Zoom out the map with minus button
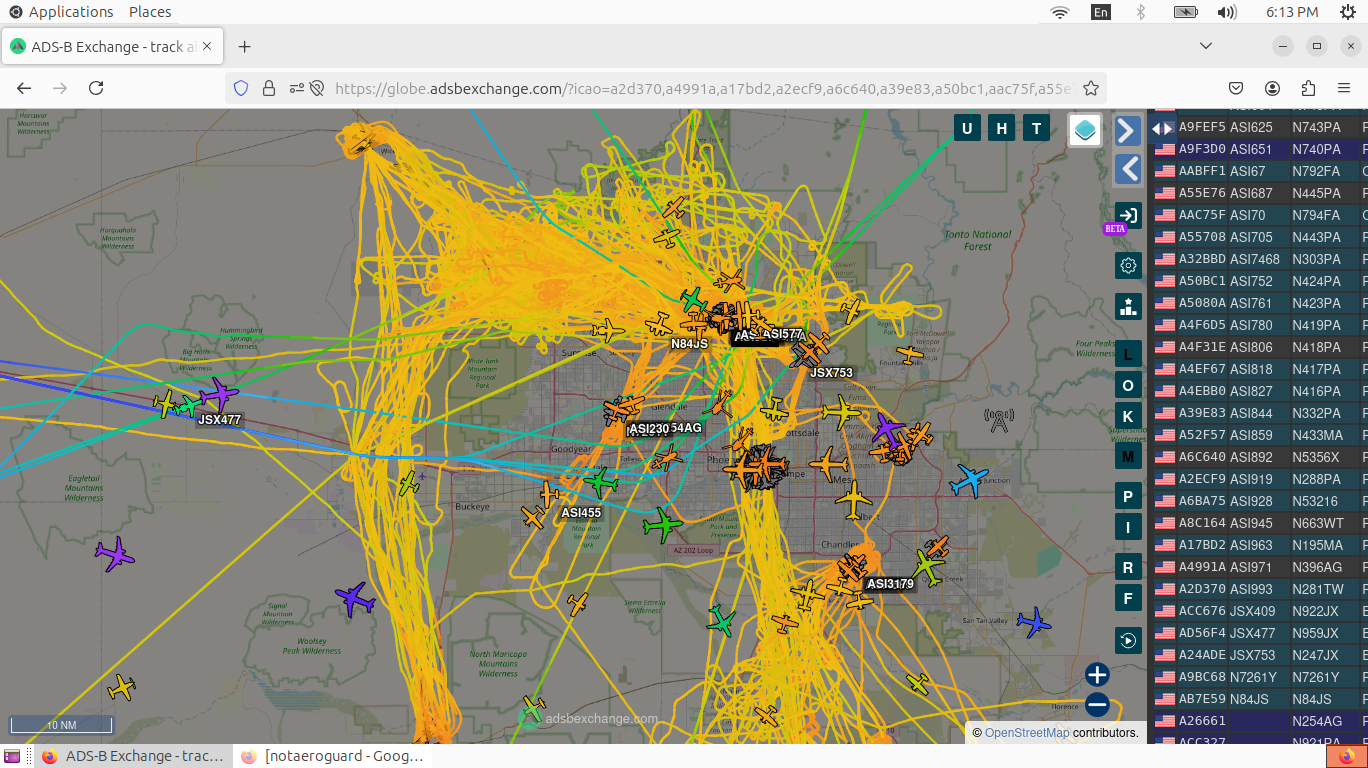Screen dimensions: 1368x768 click(x=1097, y=705)
